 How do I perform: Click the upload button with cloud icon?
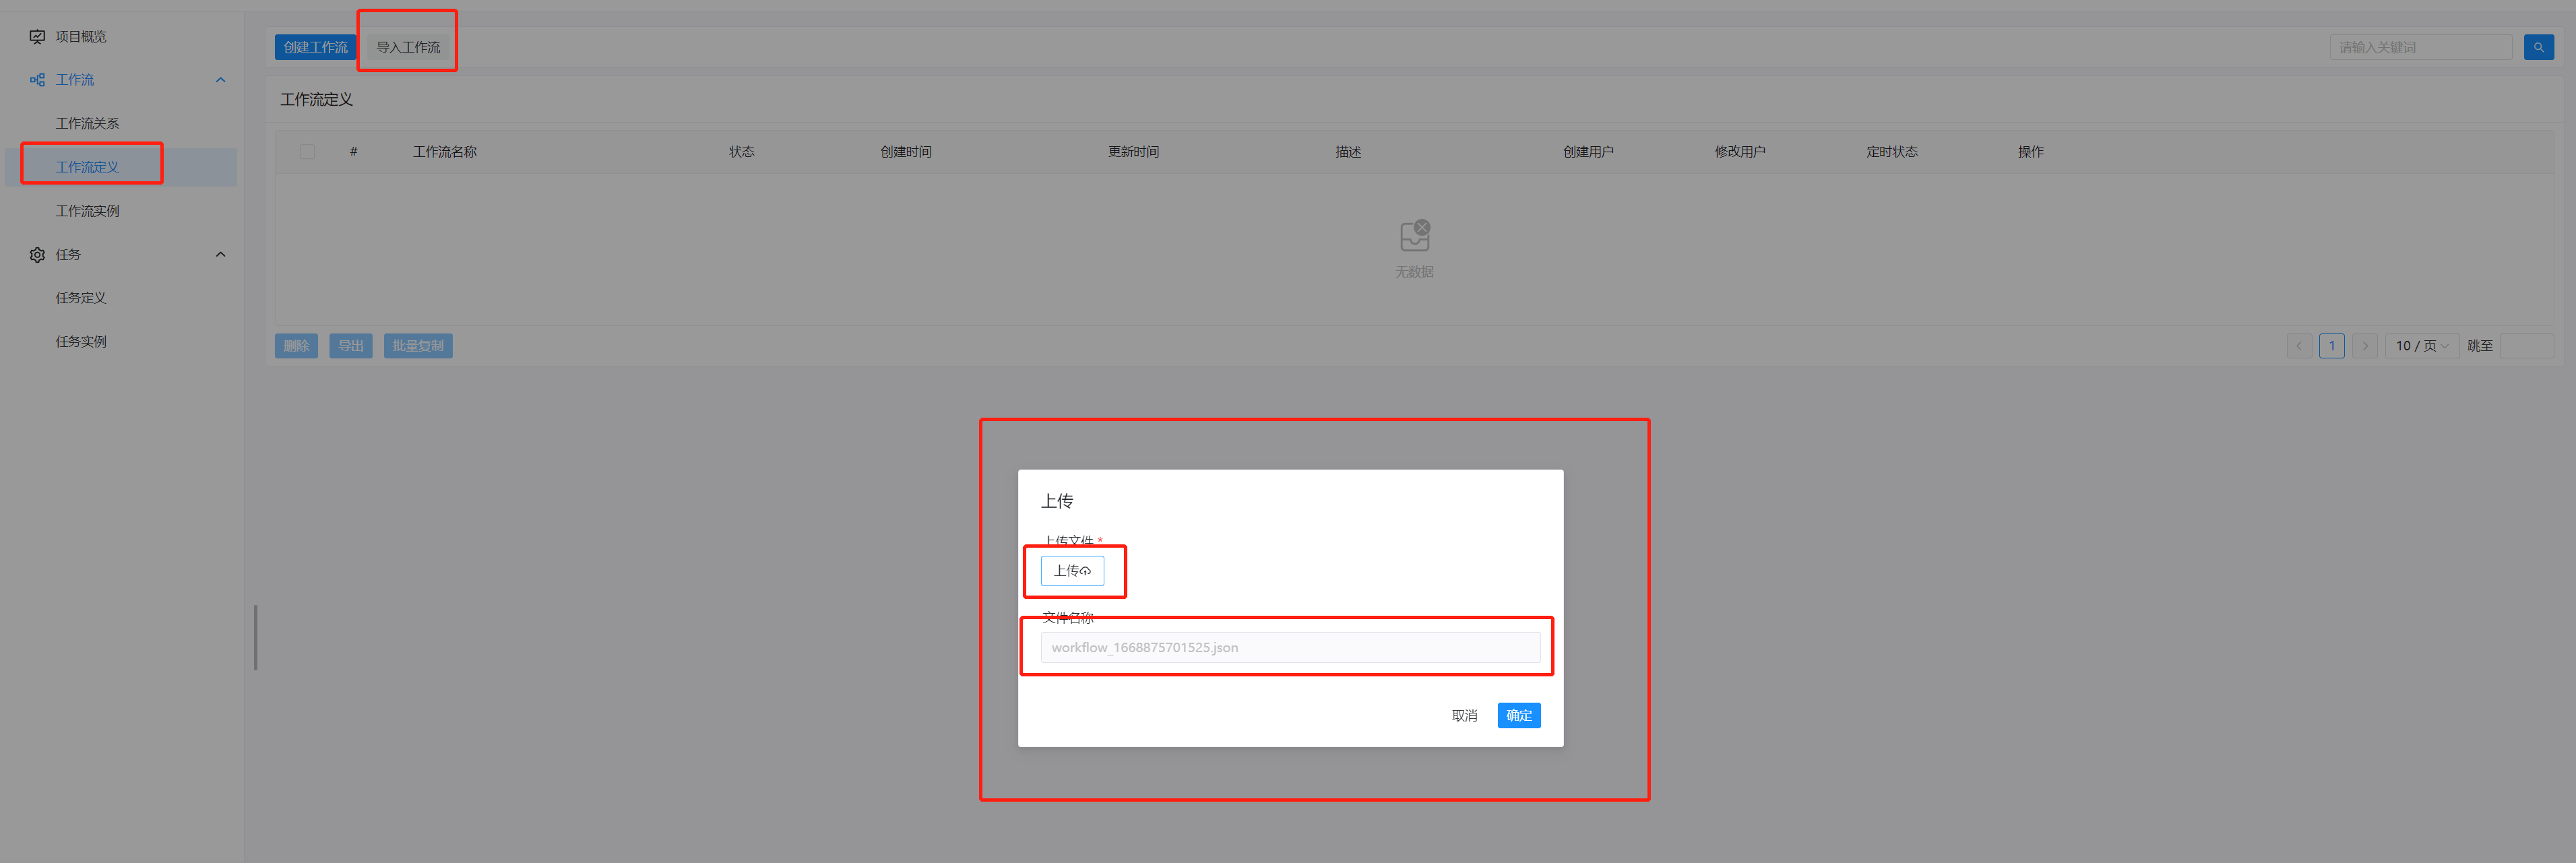(1071, 570)
